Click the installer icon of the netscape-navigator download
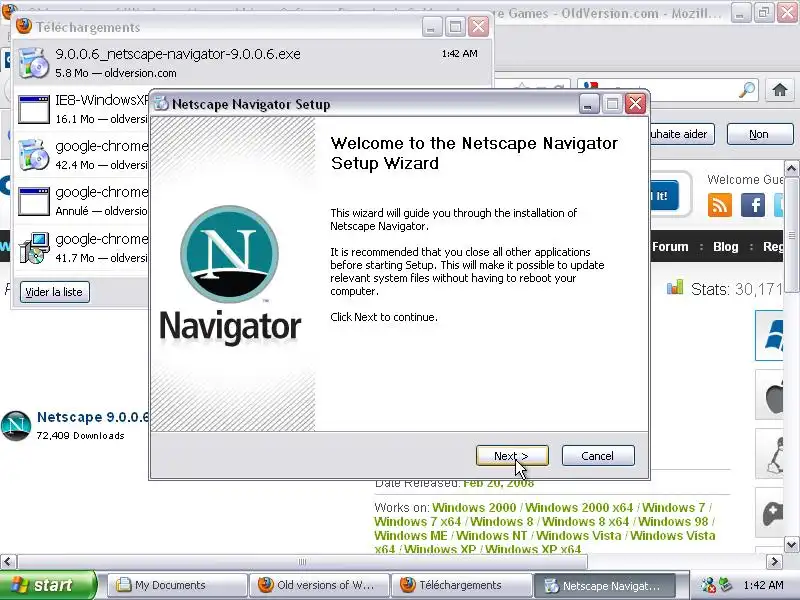800x600 pixels. [34, 63]
